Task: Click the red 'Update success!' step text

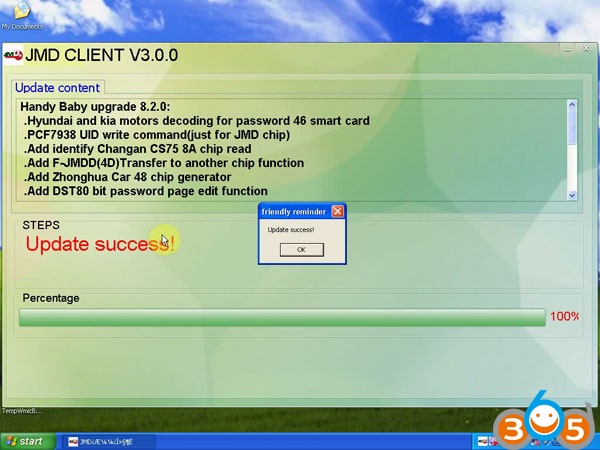Action: point(100,244)
